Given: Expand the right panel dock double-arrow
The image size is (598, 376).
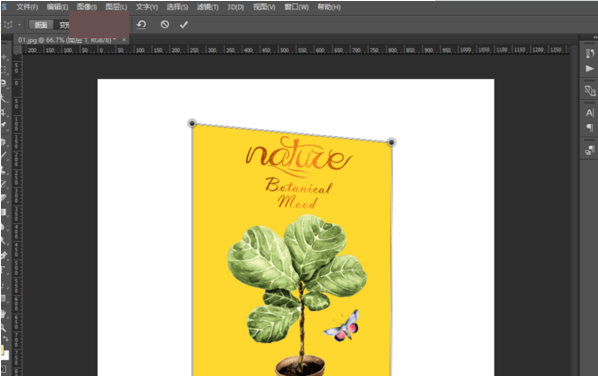Looking at the screenshot, I should (595, 37).
